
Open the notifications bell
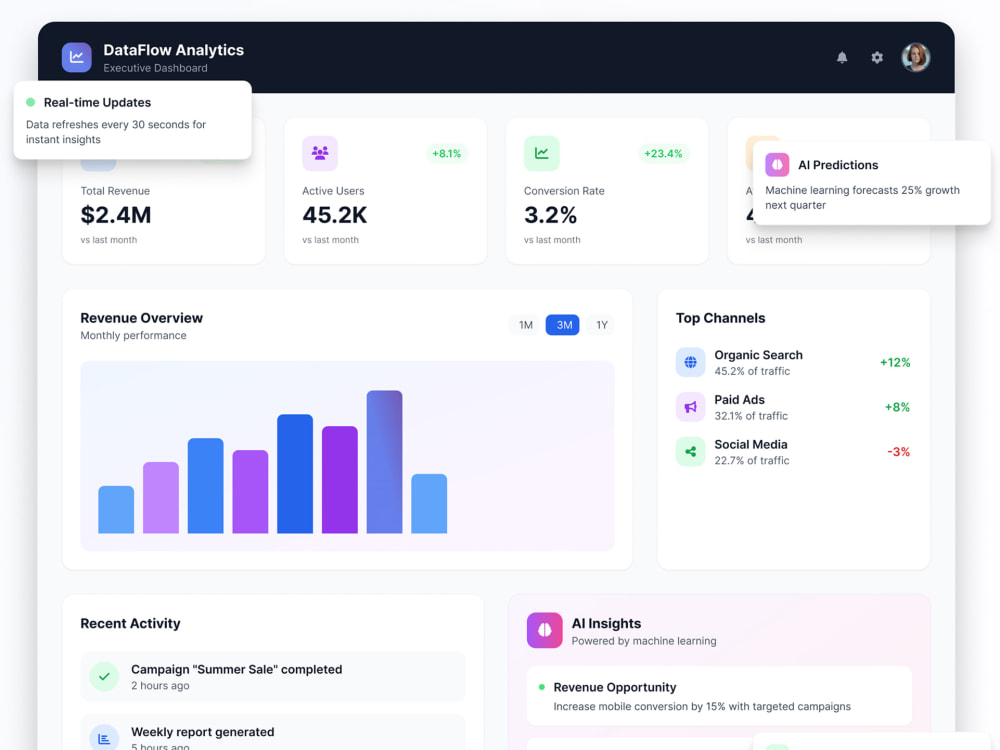point(842,57)
